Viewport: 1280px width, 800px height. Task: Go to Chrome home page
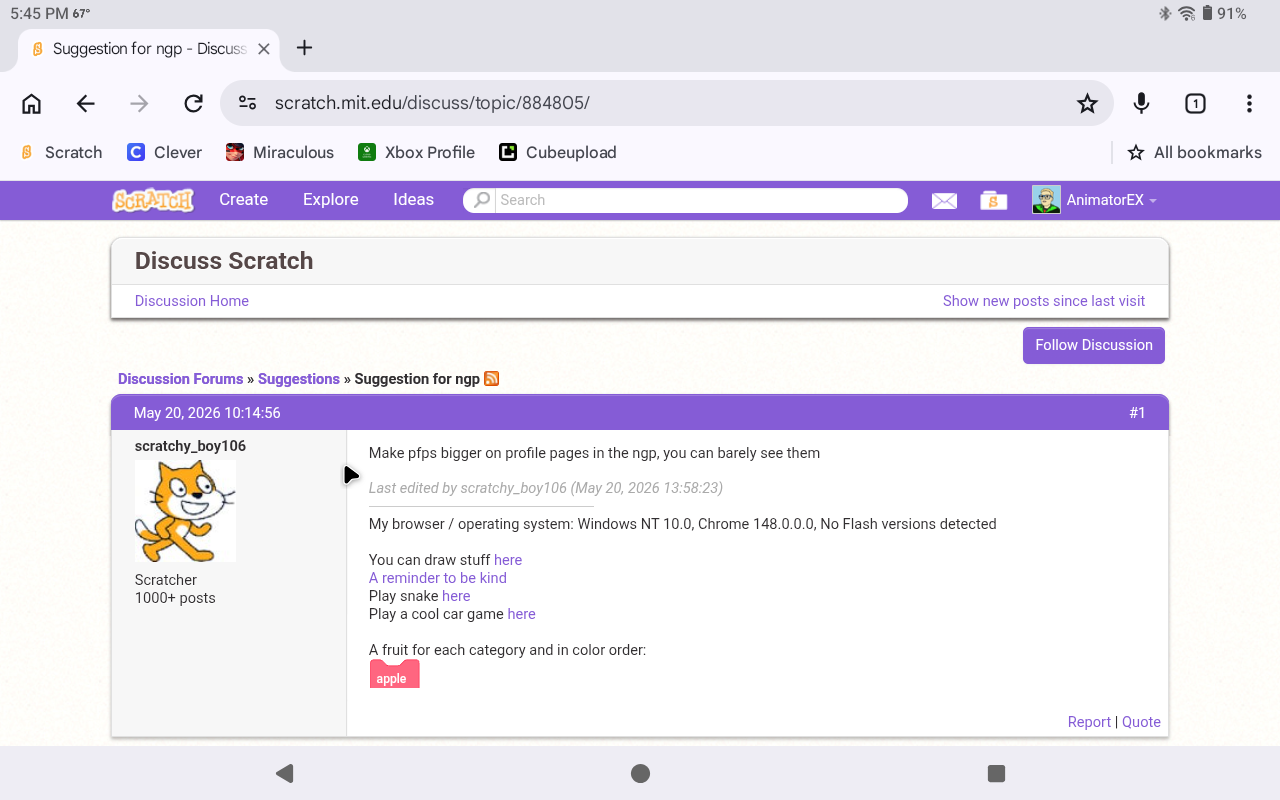(x=32, y=103)
